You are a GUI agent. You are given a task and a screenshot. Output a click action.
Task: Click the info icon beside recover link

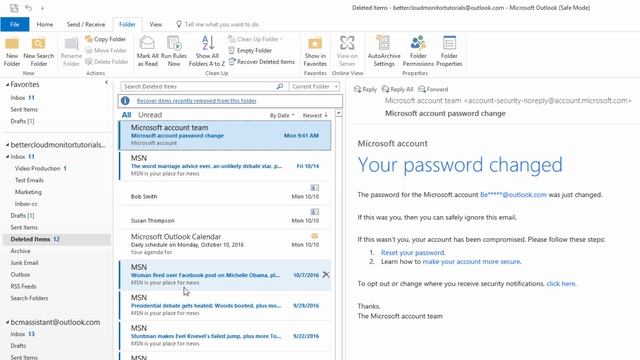point(125,101)
